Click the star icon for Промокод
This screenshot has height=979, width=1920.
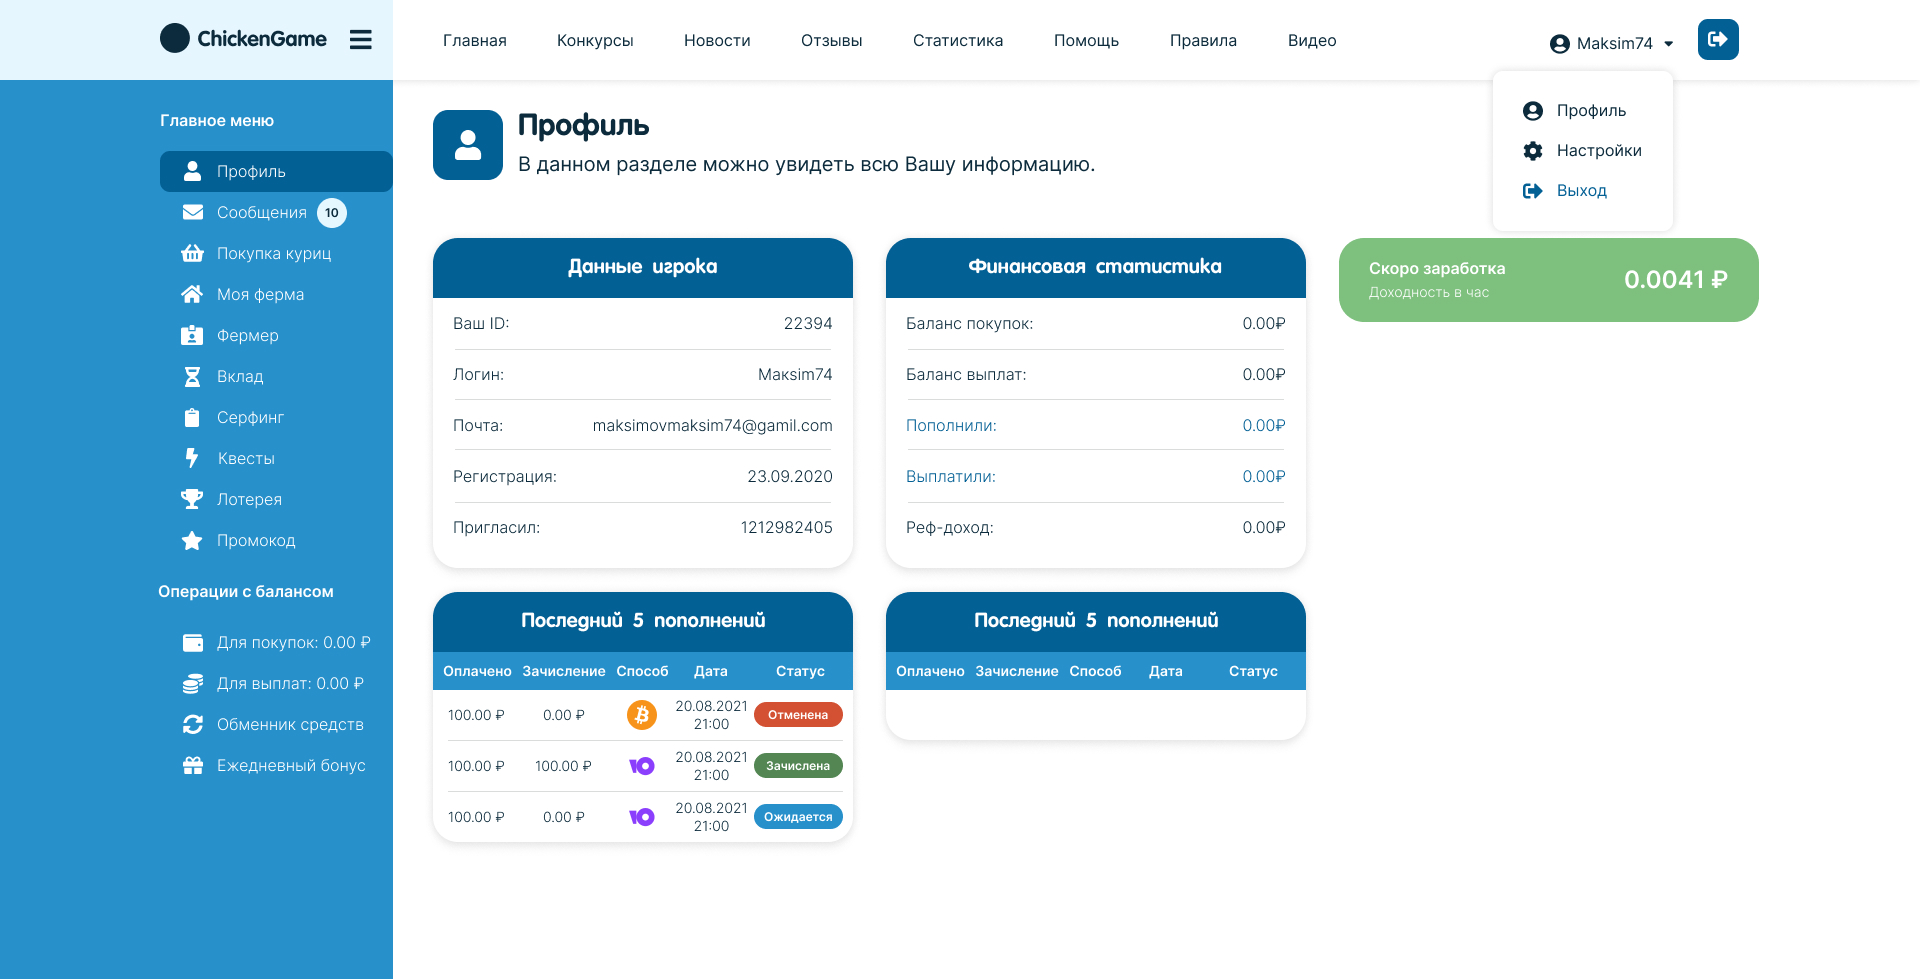click(192, 540)
